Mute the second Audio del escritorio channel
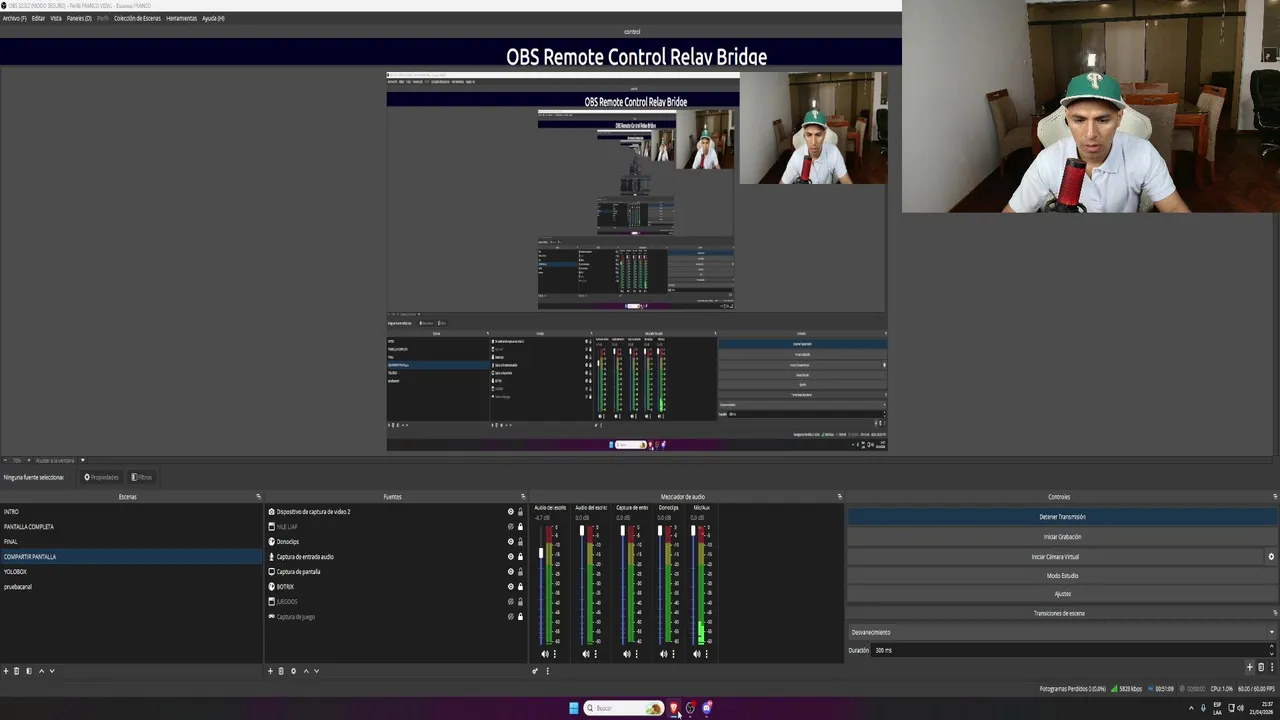This screenshot has height=720, width=1280. pos(586,654)
